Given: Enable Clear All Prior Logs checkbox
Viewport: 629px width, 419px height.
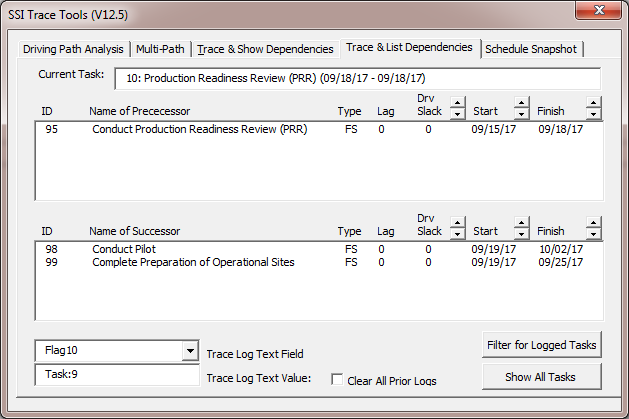Looking at the screenshot, I should pyautogui.click(x=337, y=379).
